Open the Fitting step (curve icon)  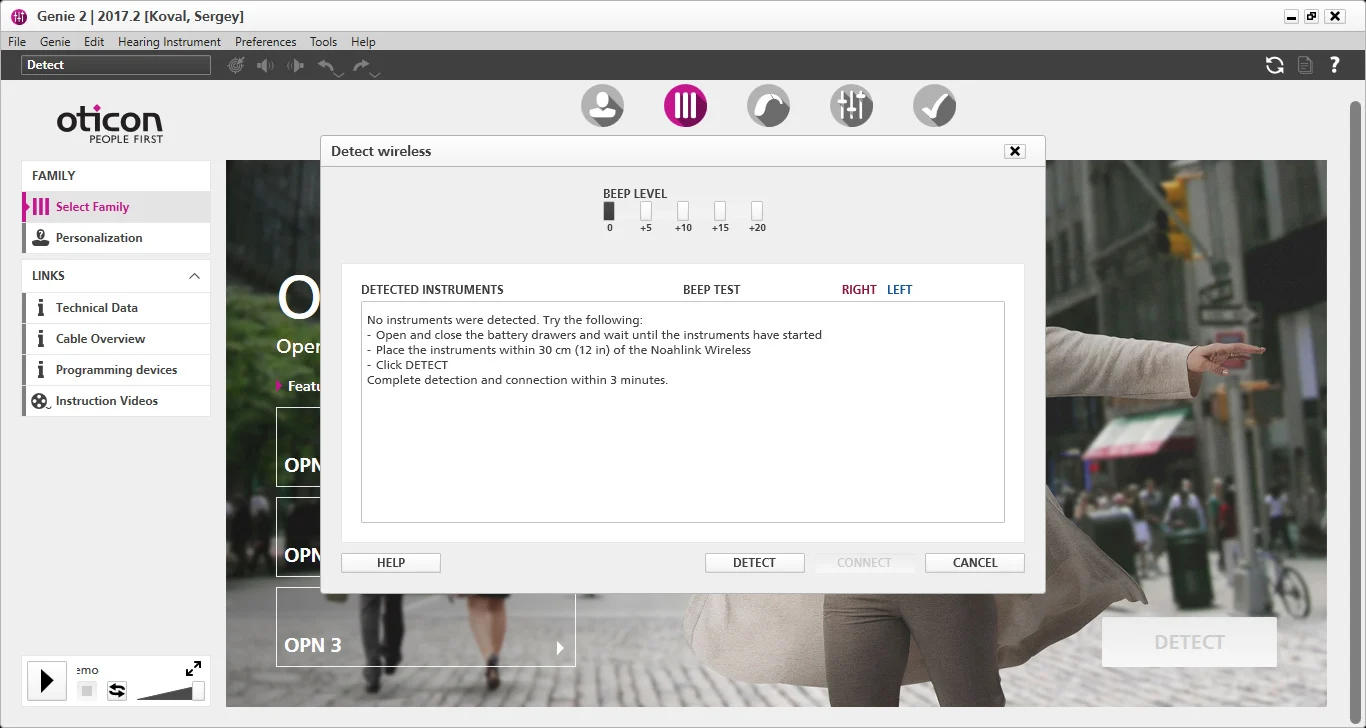(x=768, y=105)
